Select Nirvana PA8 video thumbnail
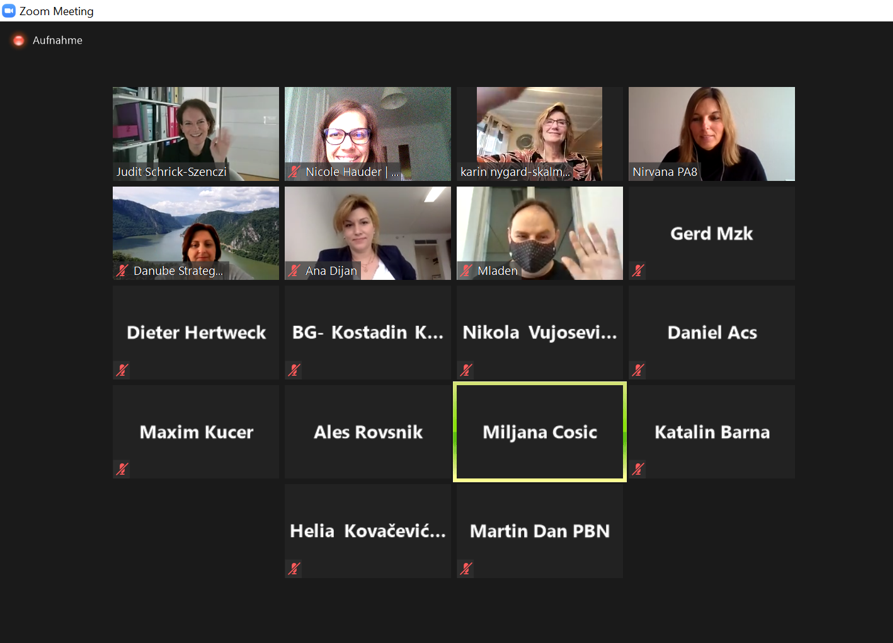 pyautogui.click(x=712, y=134)
